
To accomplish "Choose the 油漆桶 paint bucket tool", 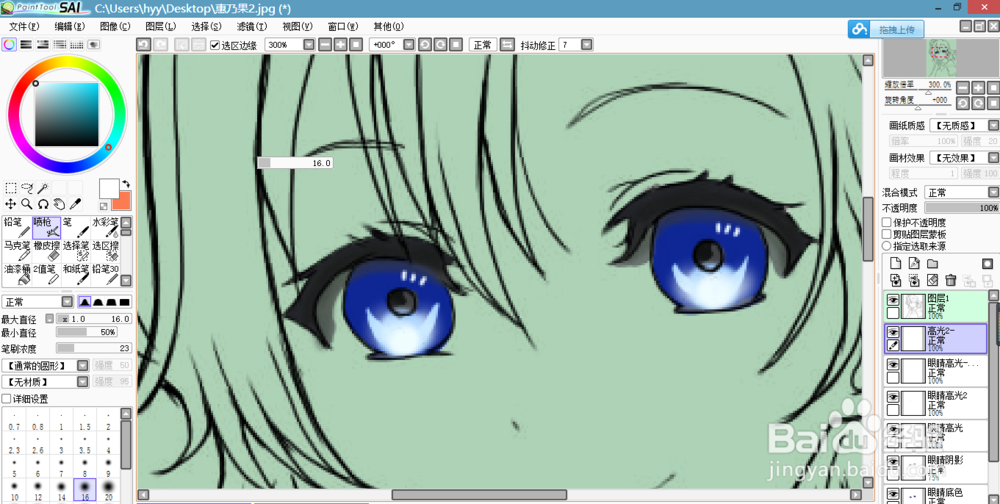I will click(17, 274).
